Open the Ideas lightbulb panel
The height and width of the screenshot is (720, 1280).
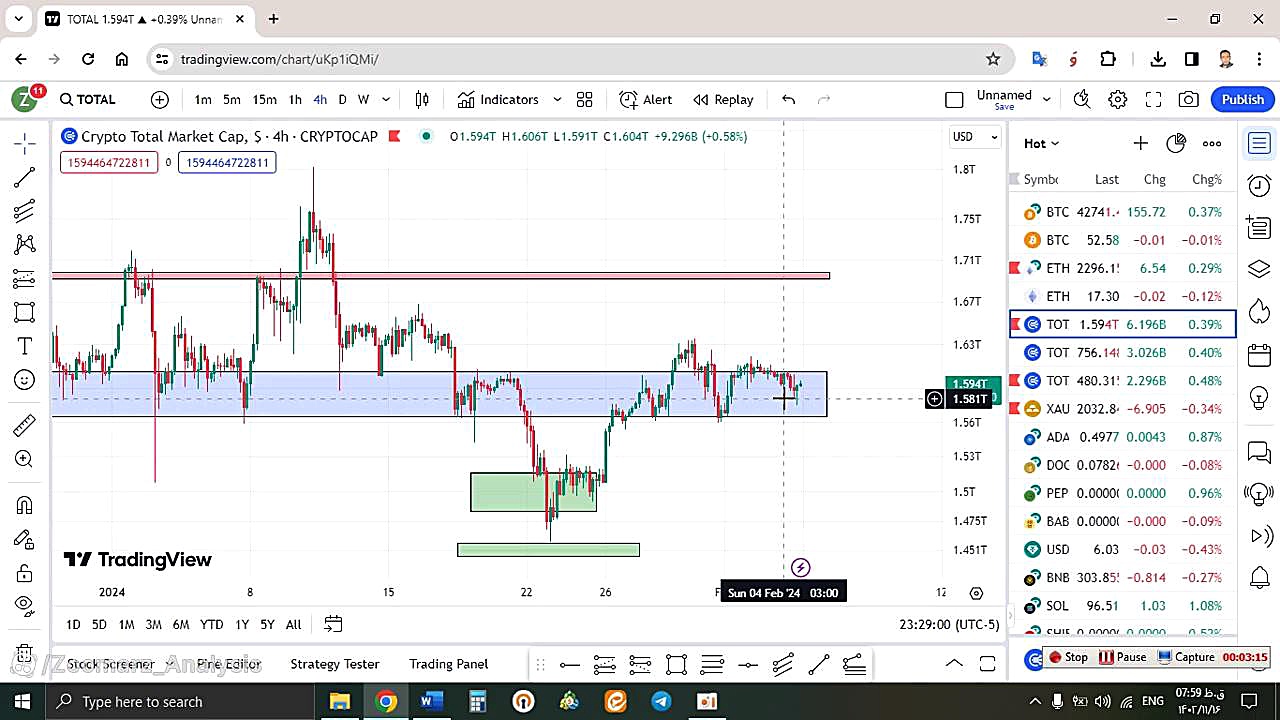(1260, 397)
